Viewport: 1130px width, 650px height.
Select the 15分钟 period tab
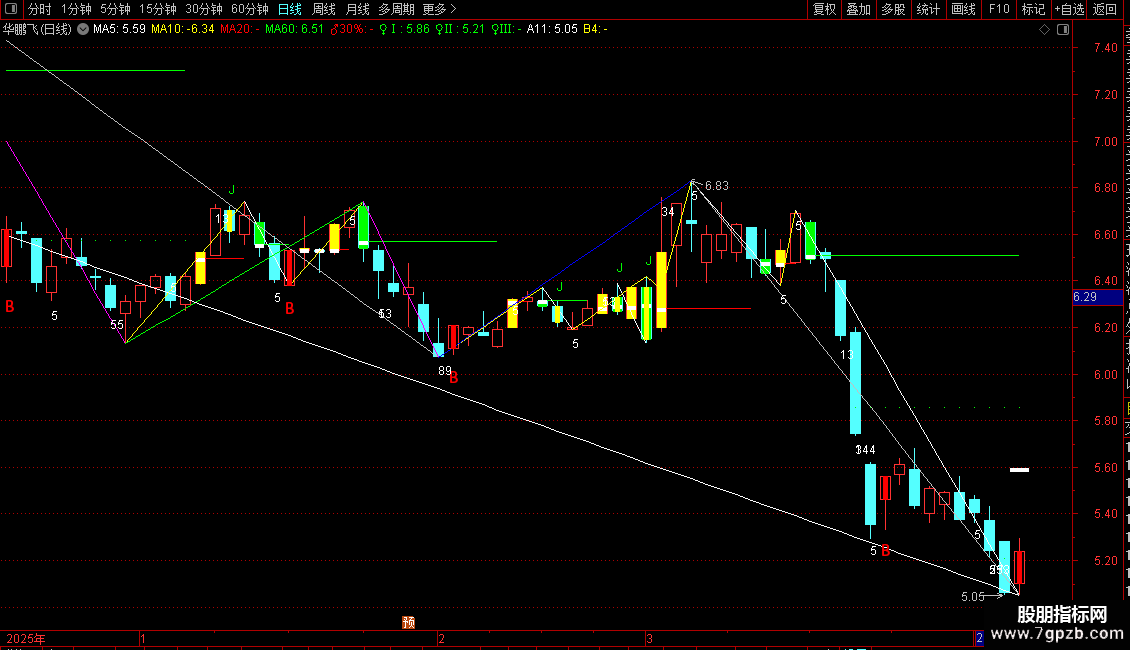pyautogui.click(x=157, y=9)
